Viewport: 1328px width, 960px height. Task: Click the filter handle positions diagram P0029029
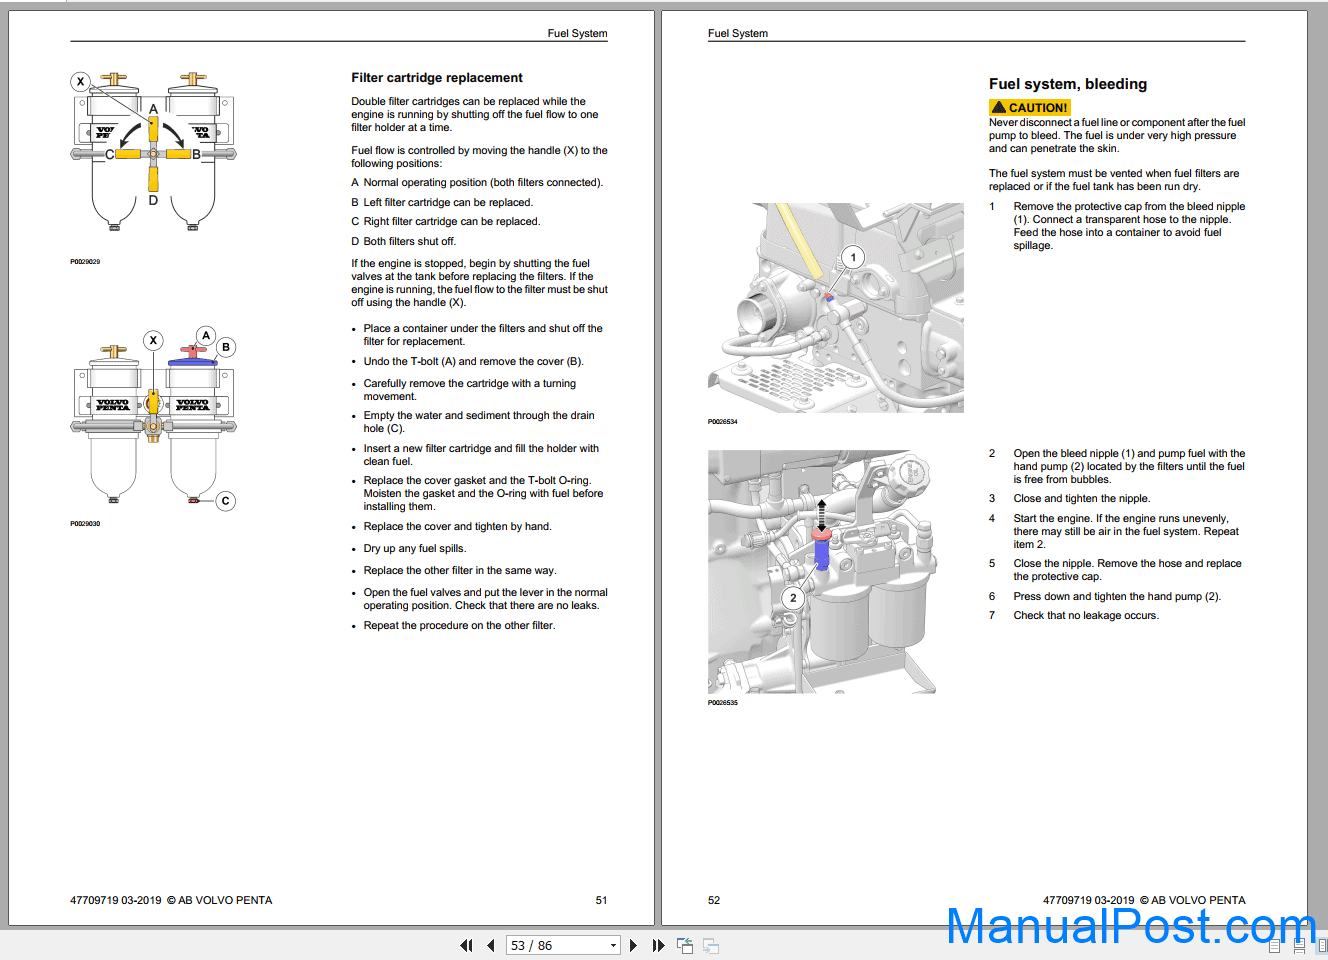pos(153,152)
